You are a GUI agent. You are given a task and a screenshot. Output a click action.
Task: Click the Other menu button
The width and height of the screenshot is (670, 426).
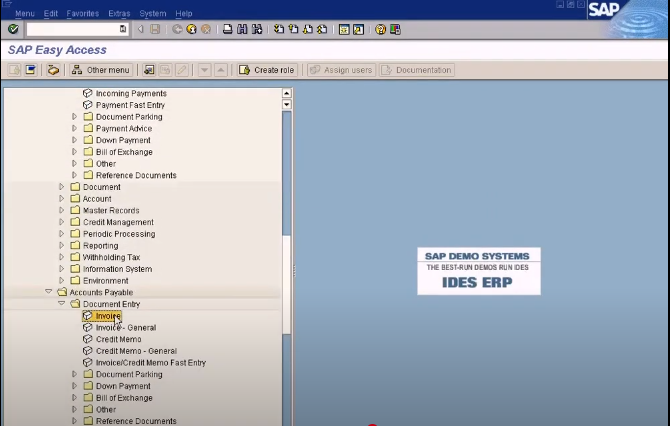pos(101,70)
